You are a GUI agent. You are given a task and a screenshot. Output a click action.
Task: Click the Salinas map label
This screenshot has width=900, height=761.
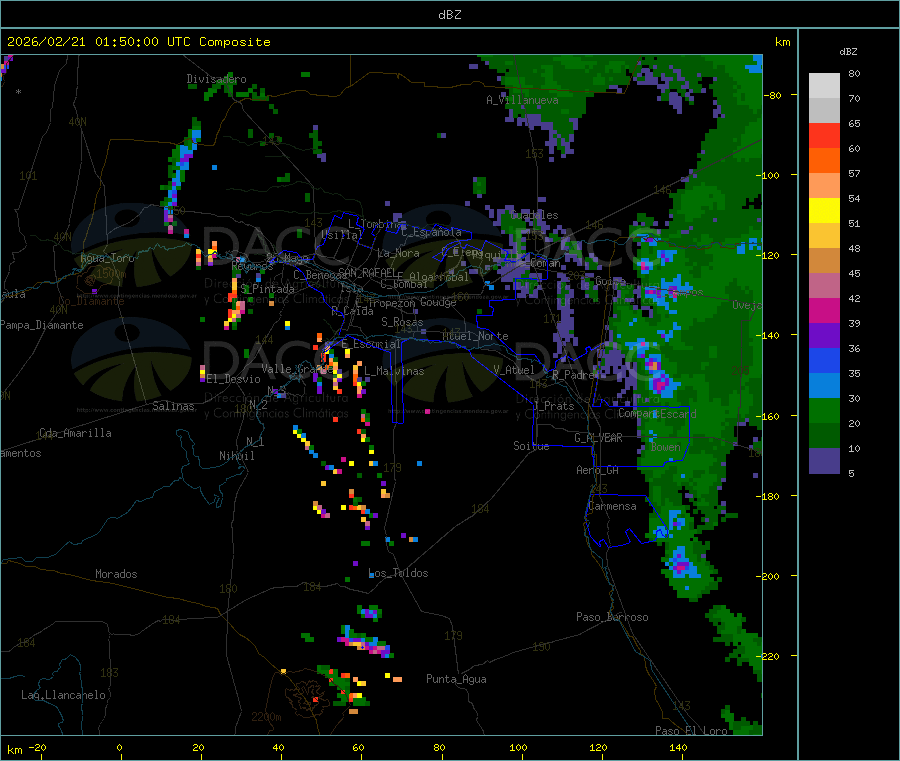(x=173, y=406)
